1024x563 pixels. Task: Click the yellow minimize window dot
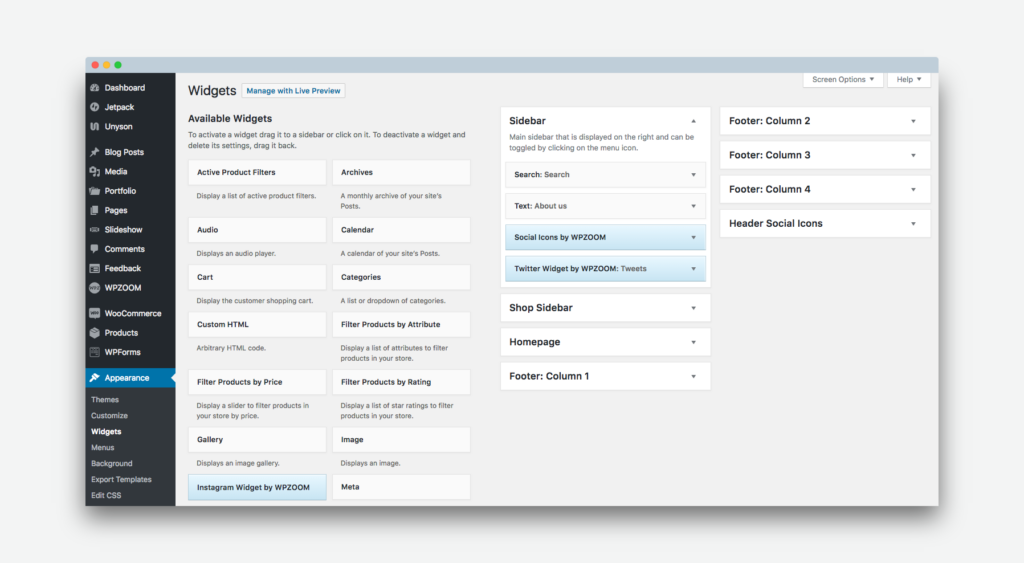point(106,65)
